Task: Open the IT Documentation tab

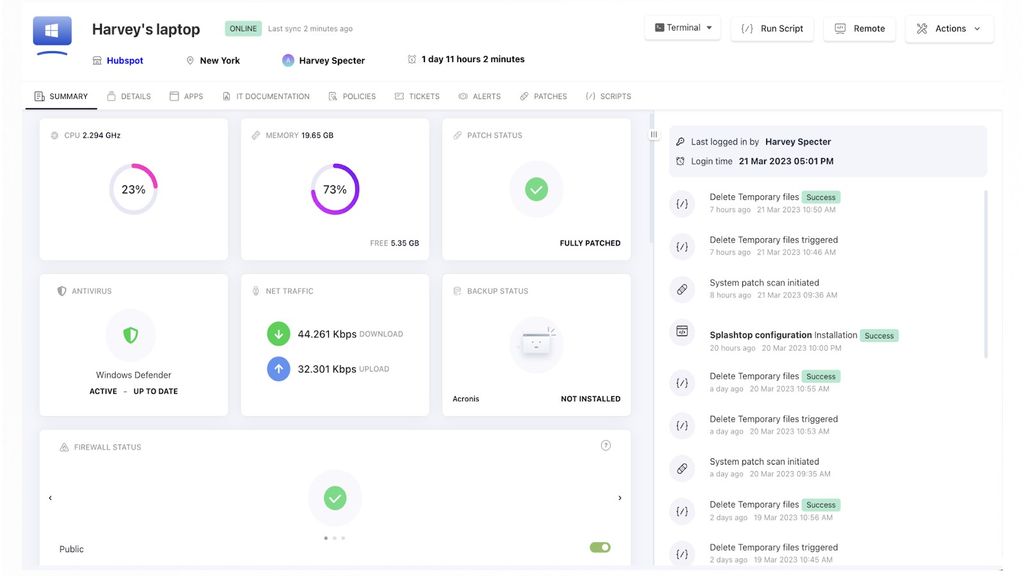Action: point(266,97)
